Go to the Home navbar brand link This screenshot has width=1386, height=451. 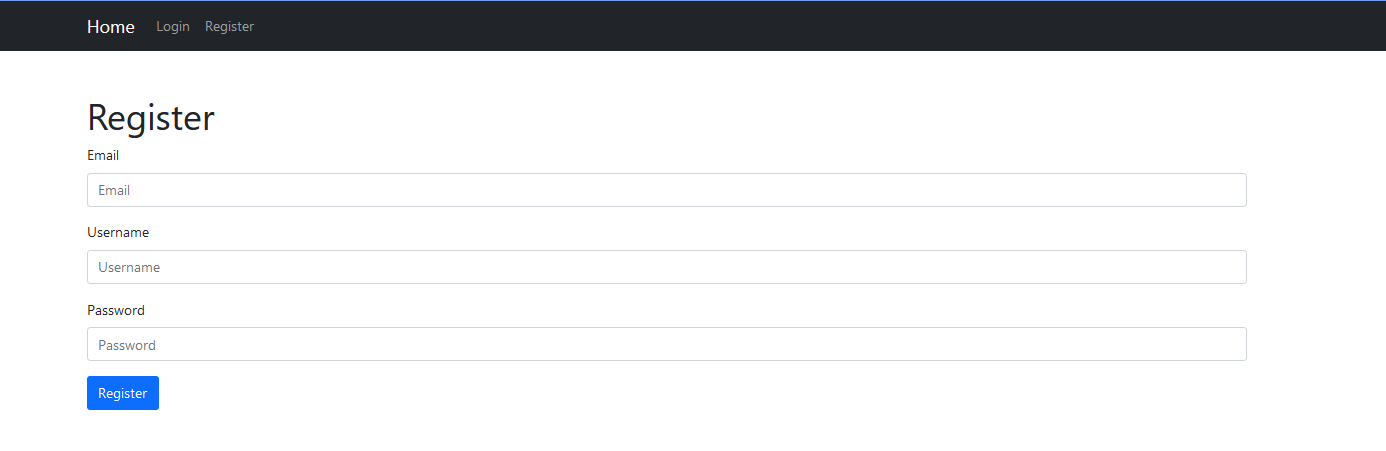point(110,27)
